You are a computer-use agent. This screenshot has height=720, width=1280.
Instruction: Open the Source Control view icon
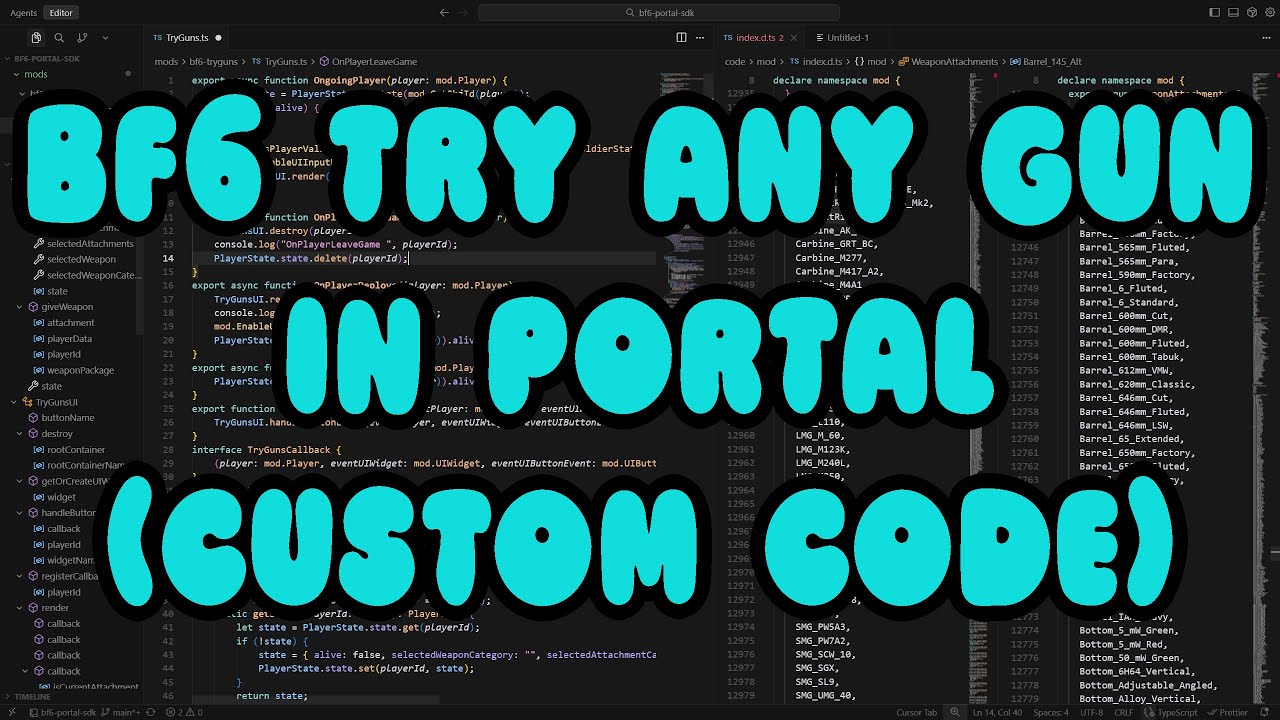[x=82, y=38]
